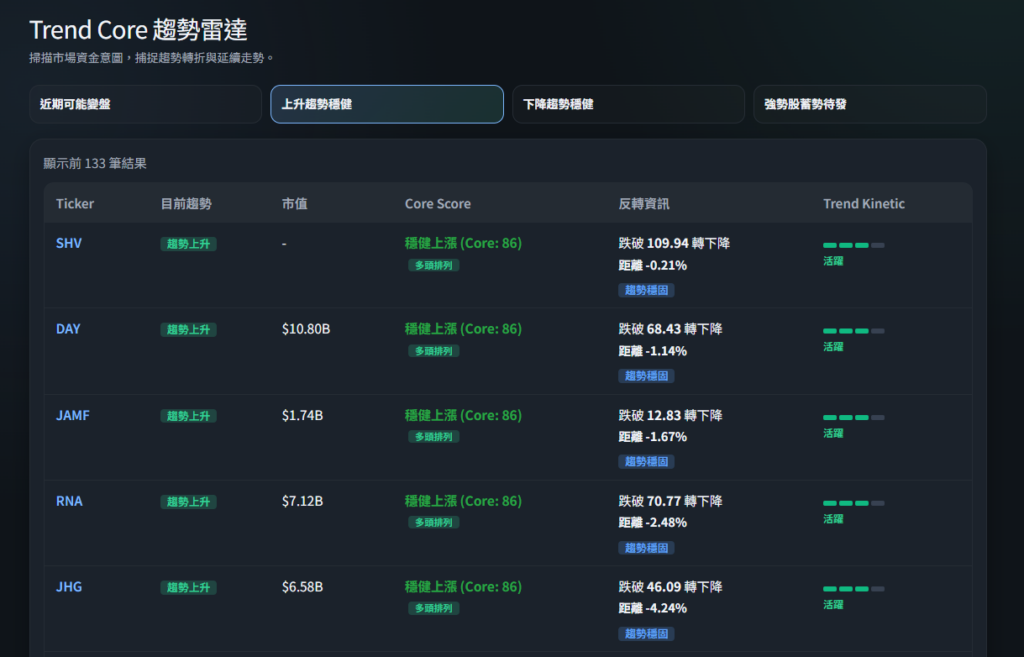Screen dimensions: 1024x657
Task: Click the 多頭排列 tag in DAY row
Action: 433,351
